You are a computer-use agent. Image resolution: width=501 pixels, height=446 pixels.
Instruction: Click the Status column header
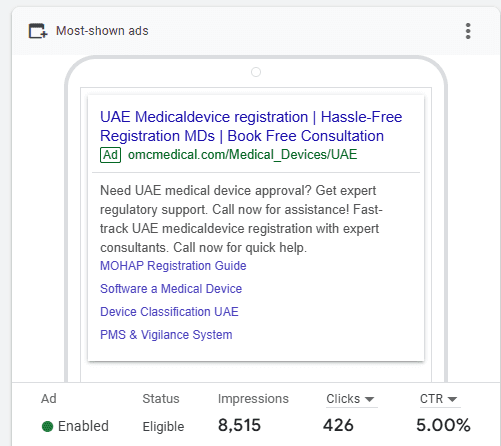tap(161, 399)
